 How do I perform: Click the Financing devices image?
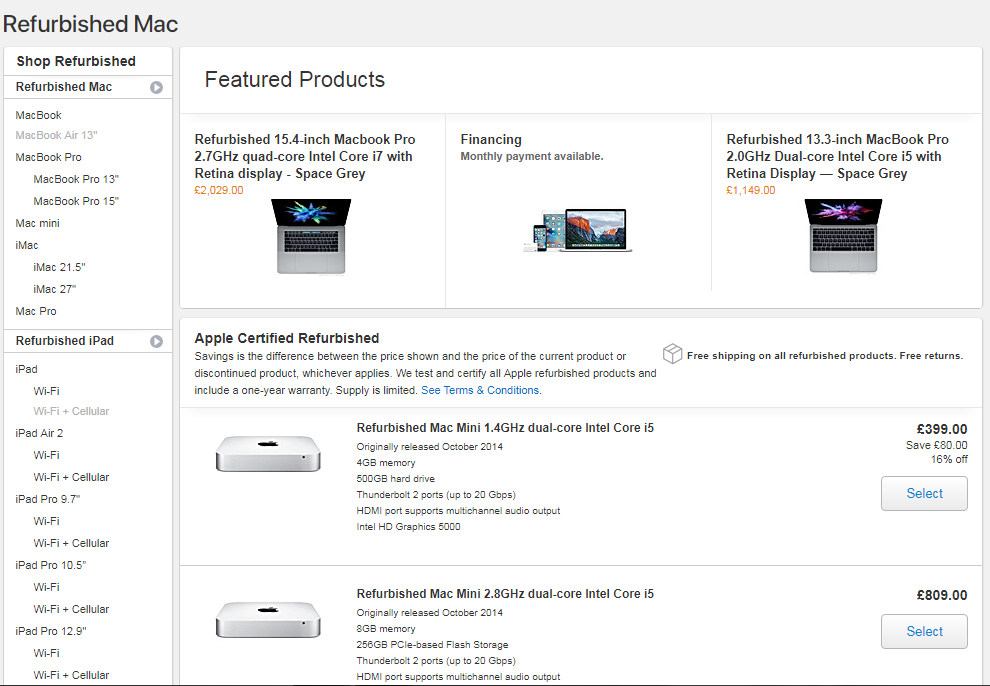tap(577, 230)
